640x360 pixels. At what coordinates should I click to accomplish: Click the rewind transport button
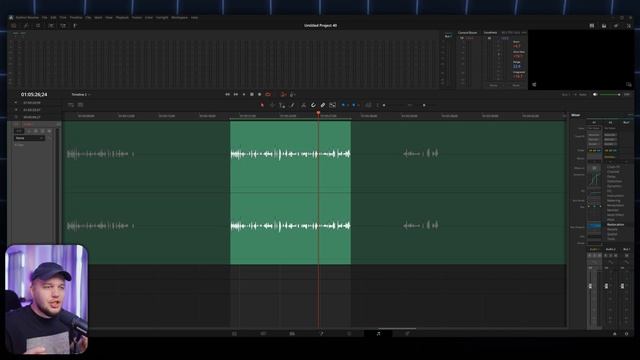tap(227, 94)
